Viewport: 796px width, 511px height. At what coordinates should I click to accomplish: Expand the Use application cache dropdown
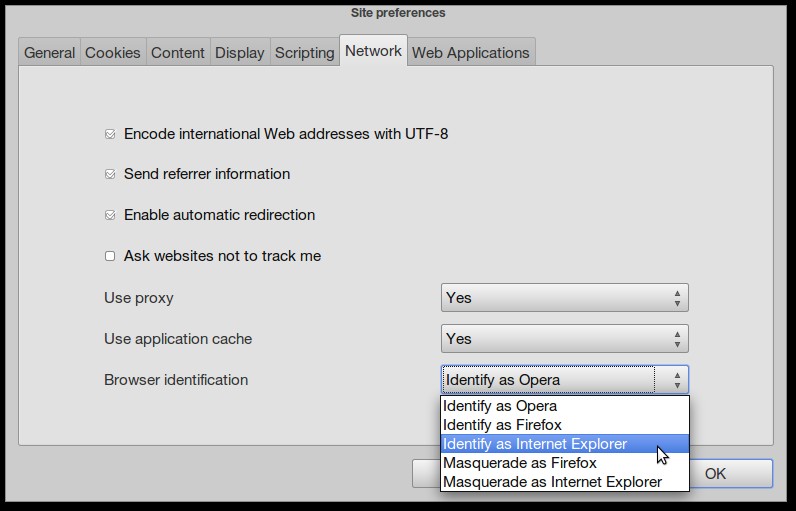(564, 339)
